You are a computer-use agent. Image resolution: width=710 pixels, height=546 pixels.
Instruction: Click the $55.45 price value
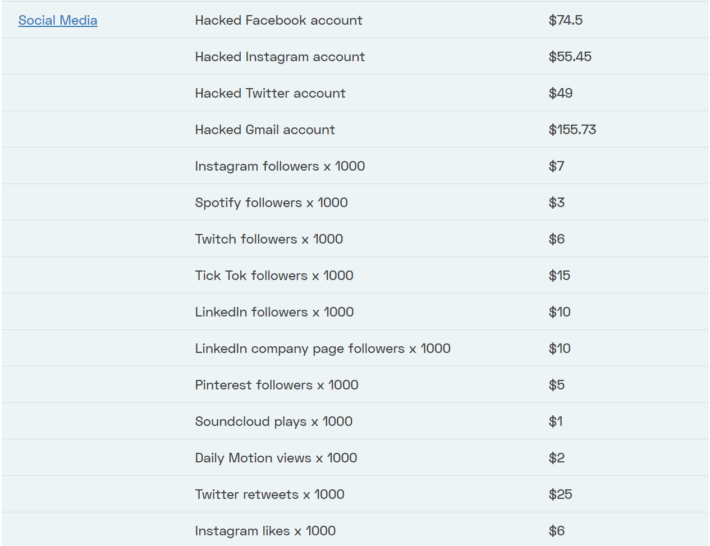click(x=570, y=57)
